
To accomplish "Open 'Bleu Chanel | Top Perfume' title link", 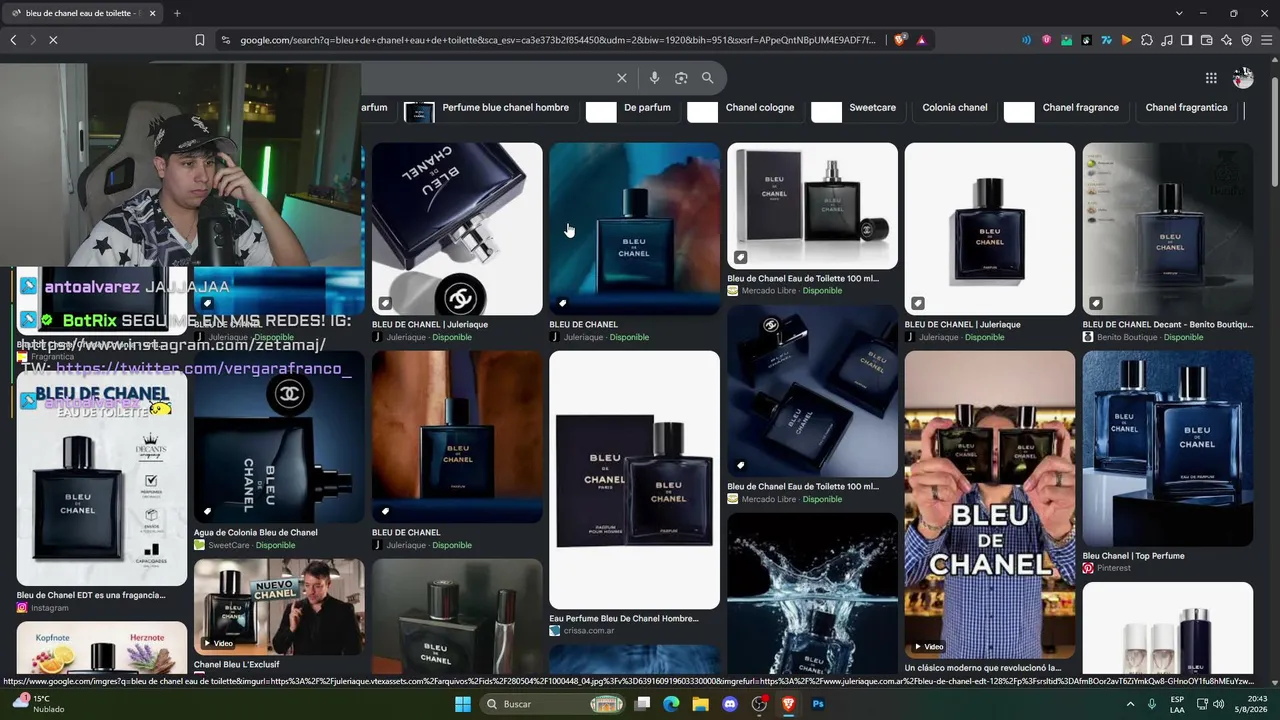I will (1133, 556).
